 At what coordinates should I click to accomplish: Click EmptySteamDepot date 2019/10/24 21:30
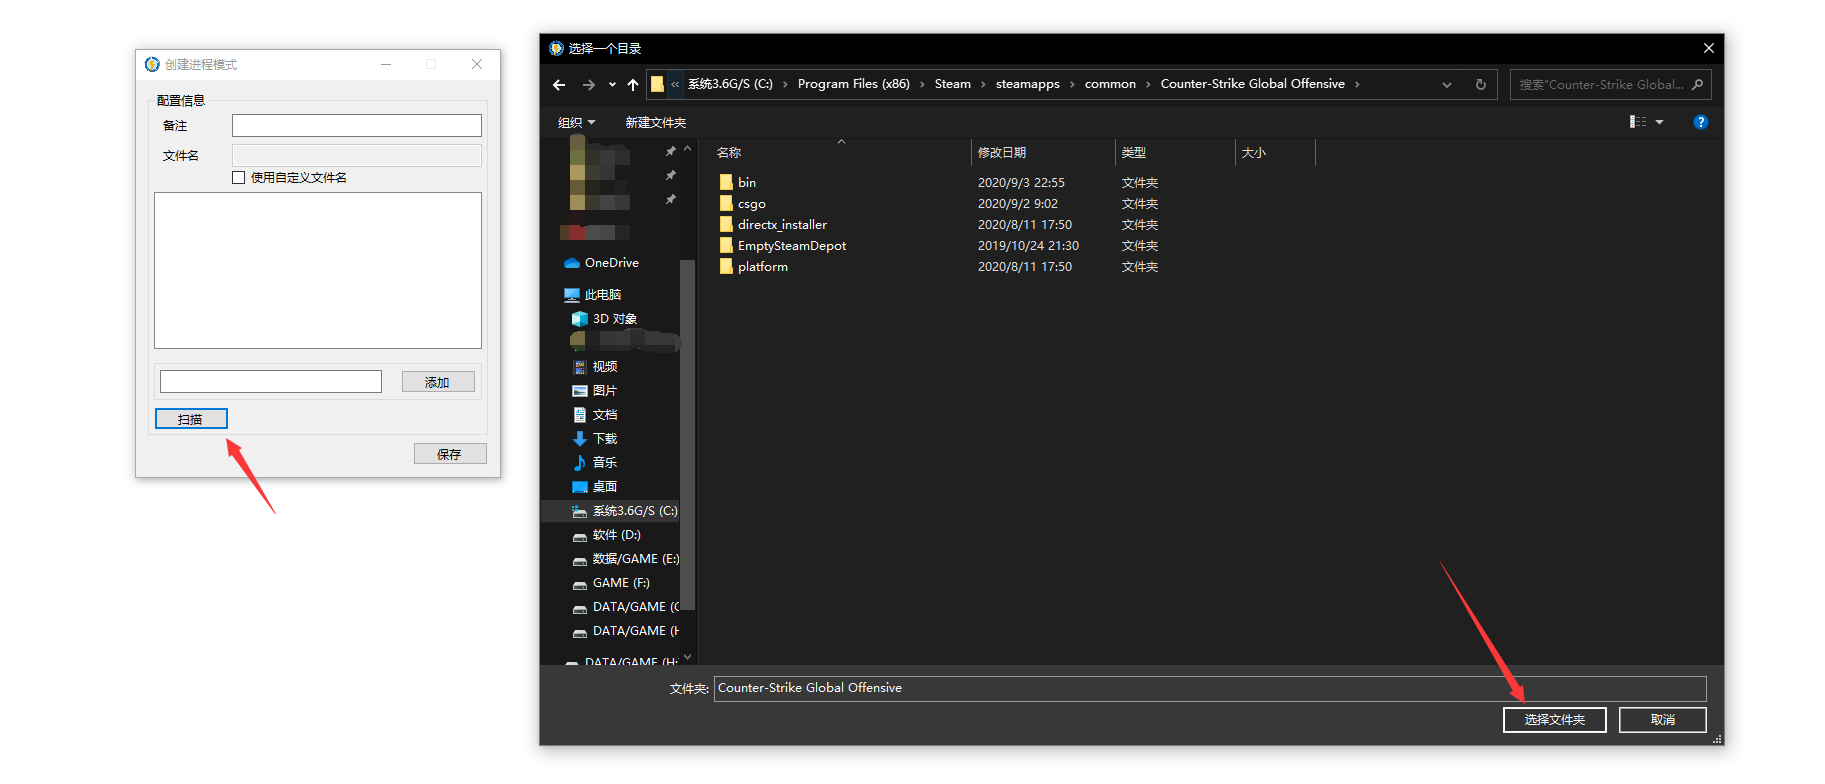click(x=1028, y=246)
